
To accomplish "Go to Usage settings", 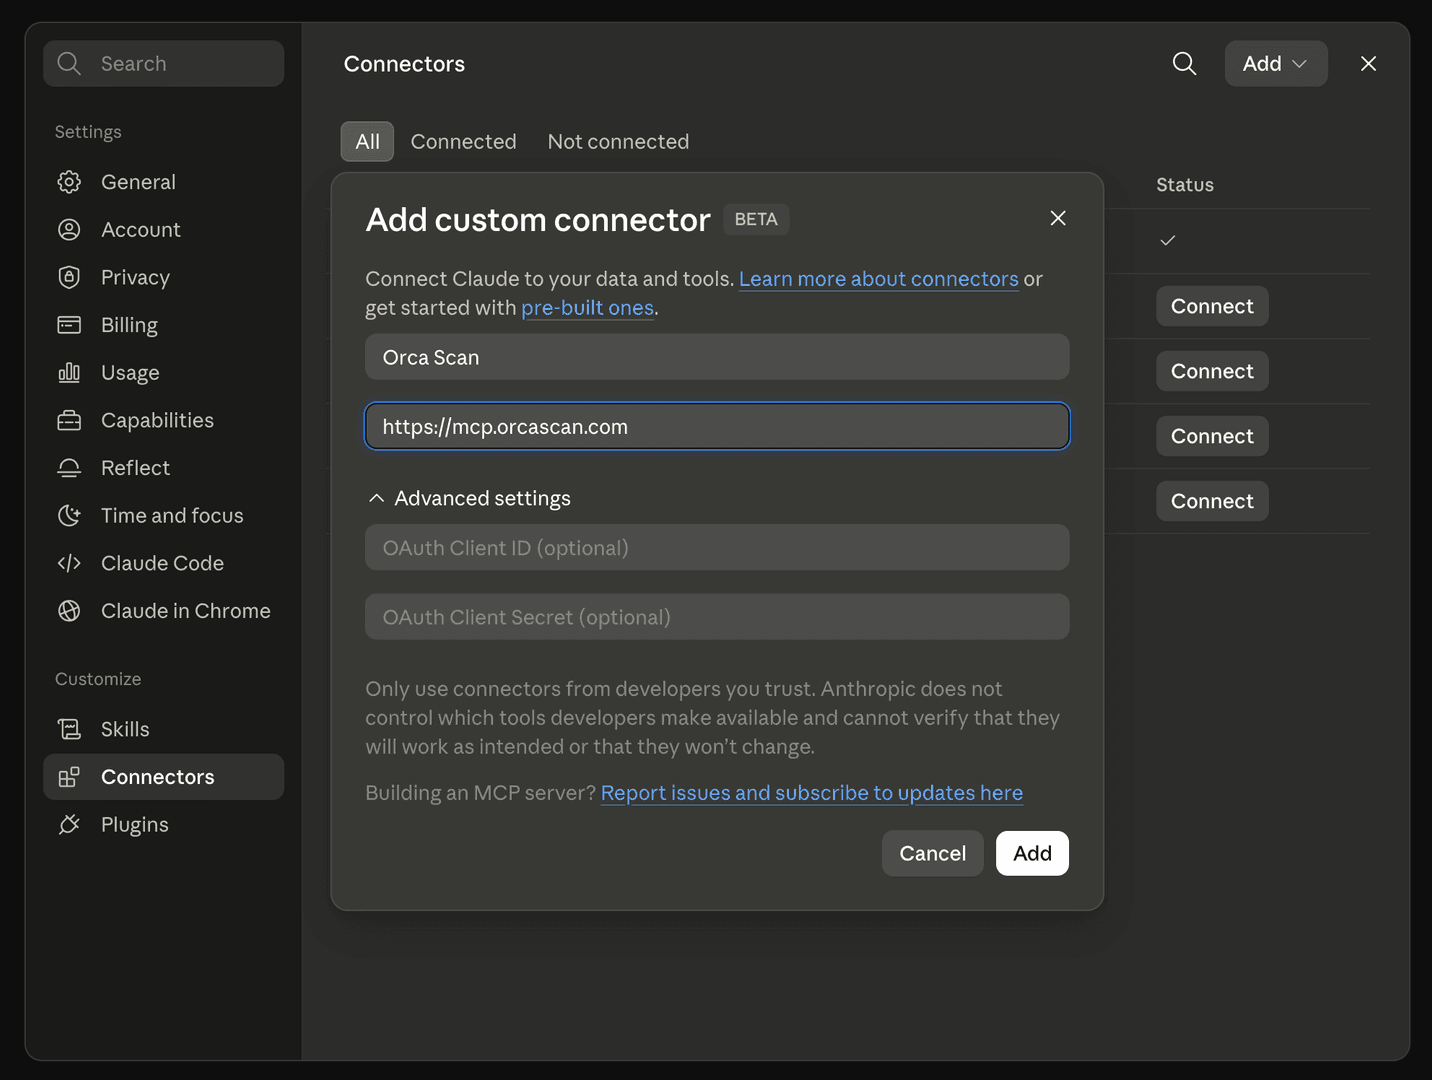I will [164, 373].
